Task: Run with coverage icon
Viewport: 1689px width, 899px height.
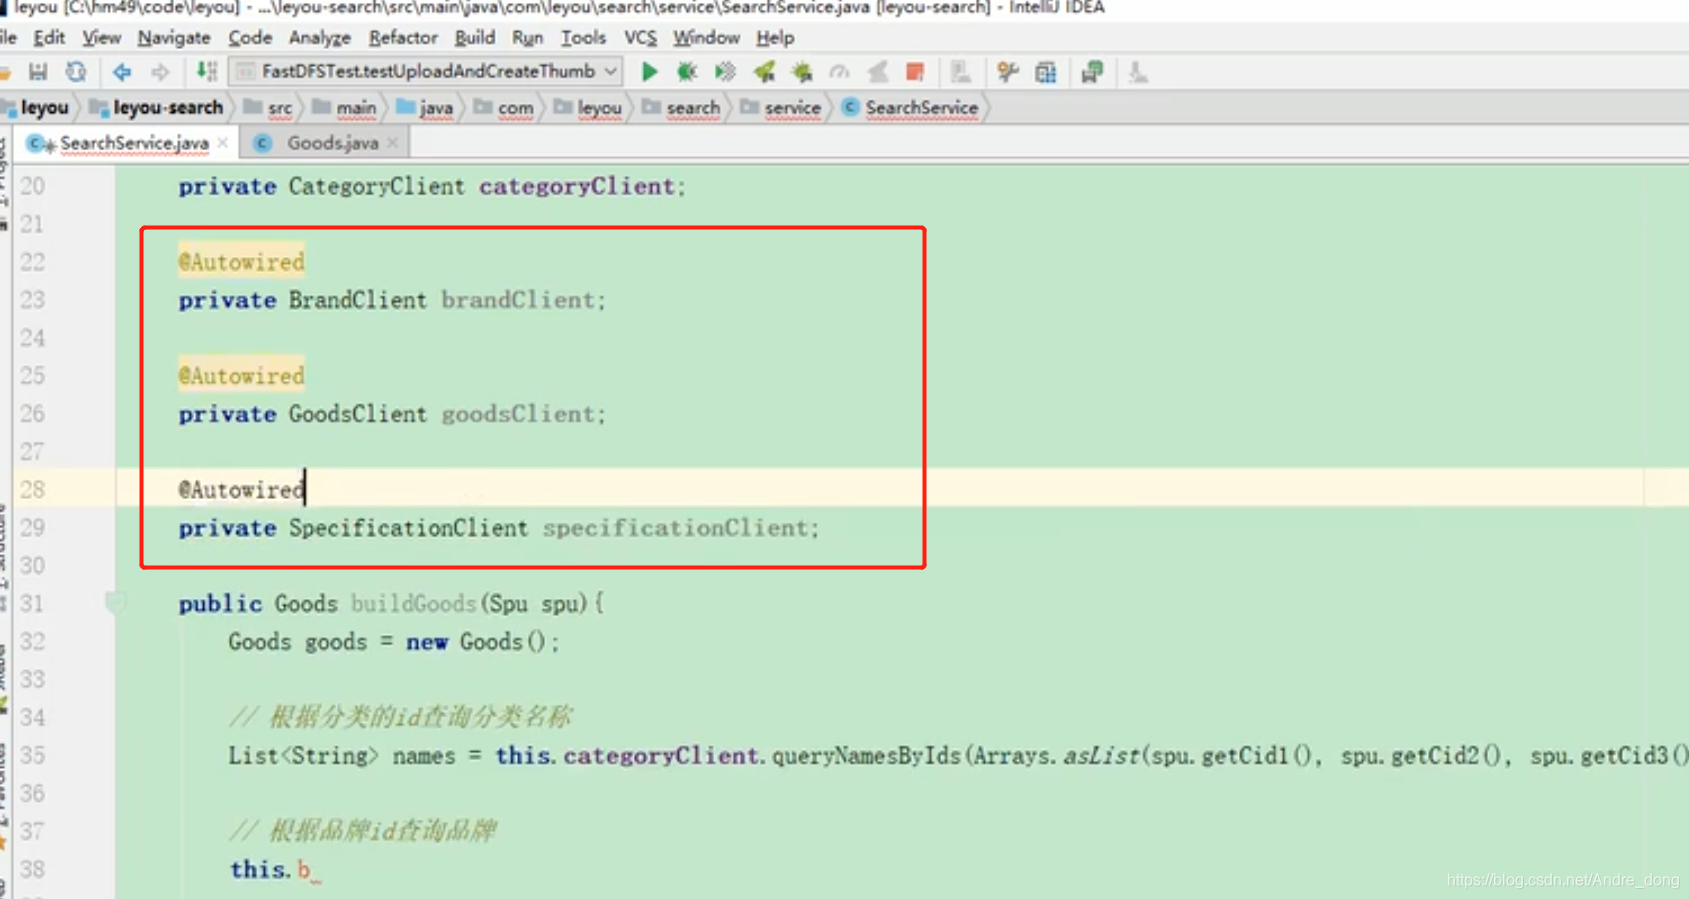Action: [x=725, y=72]
